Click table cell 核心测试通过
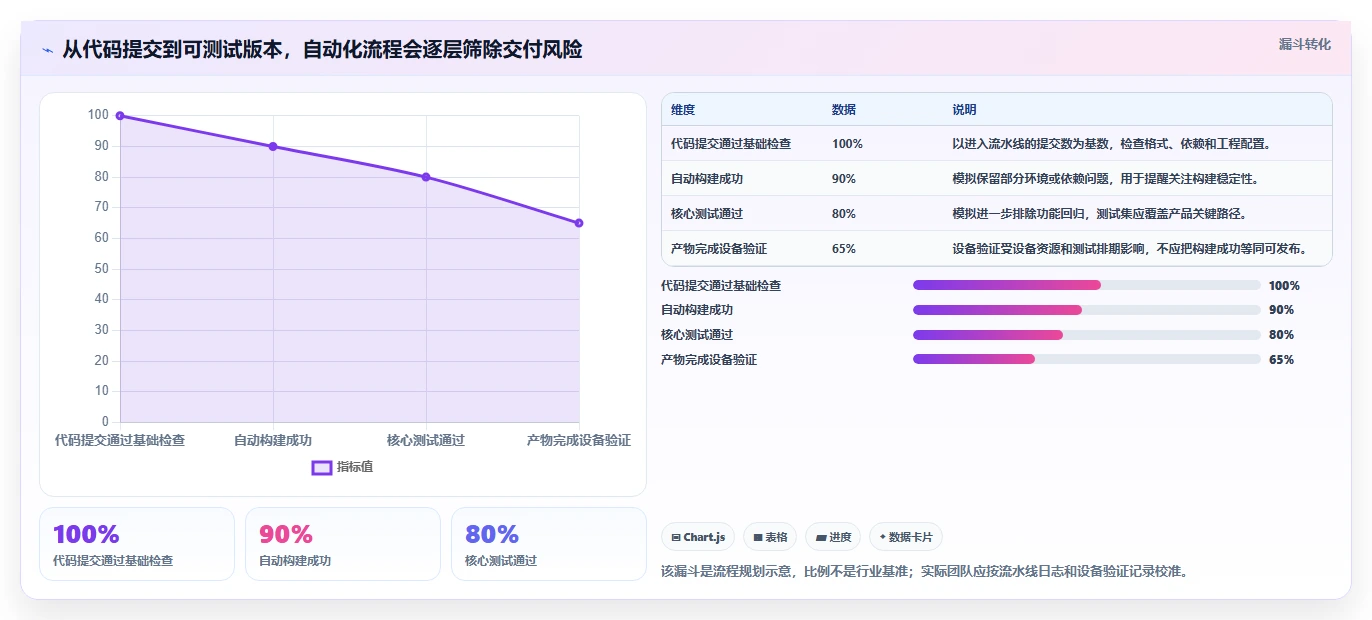The image size is (1372, 620). tap(707, 214)
